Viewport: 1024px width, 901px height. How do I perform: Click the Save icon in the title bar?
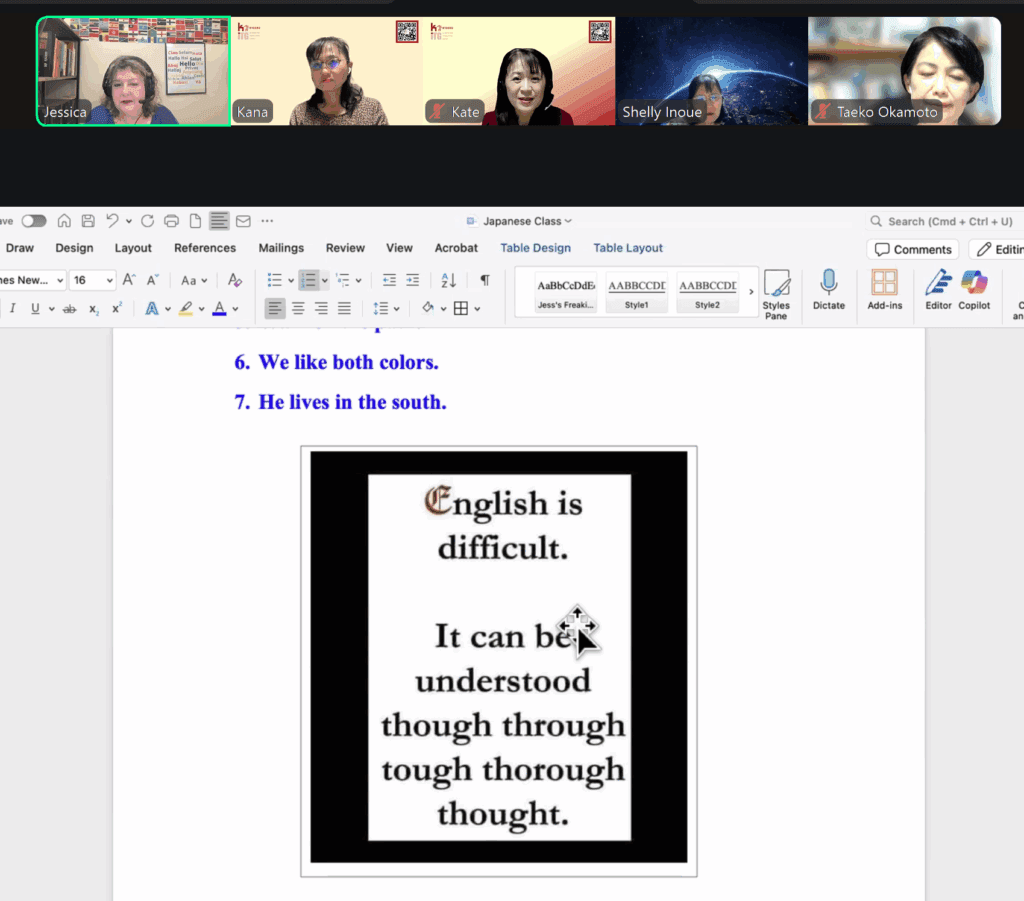(x=88, y=221)
